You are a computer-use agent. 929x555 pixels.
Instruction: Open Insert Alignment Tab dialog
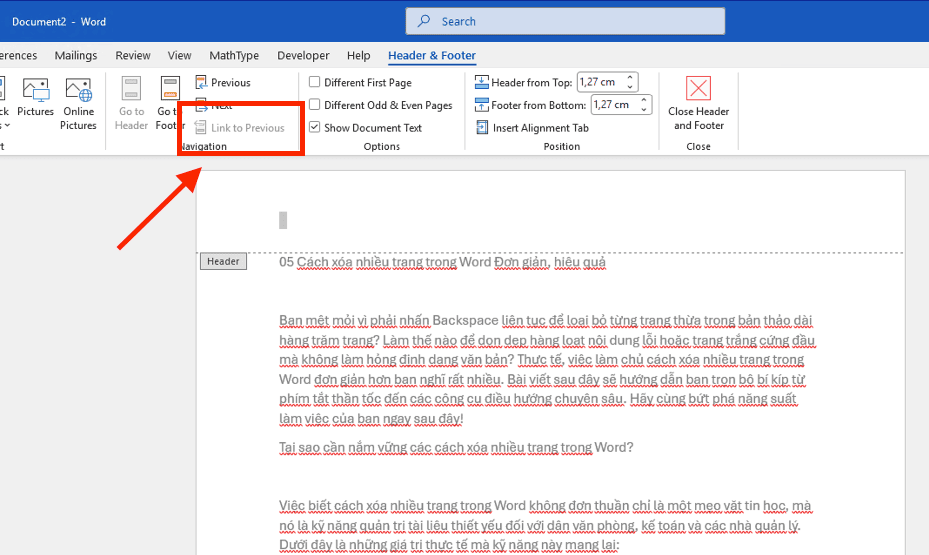coord(532,127)
